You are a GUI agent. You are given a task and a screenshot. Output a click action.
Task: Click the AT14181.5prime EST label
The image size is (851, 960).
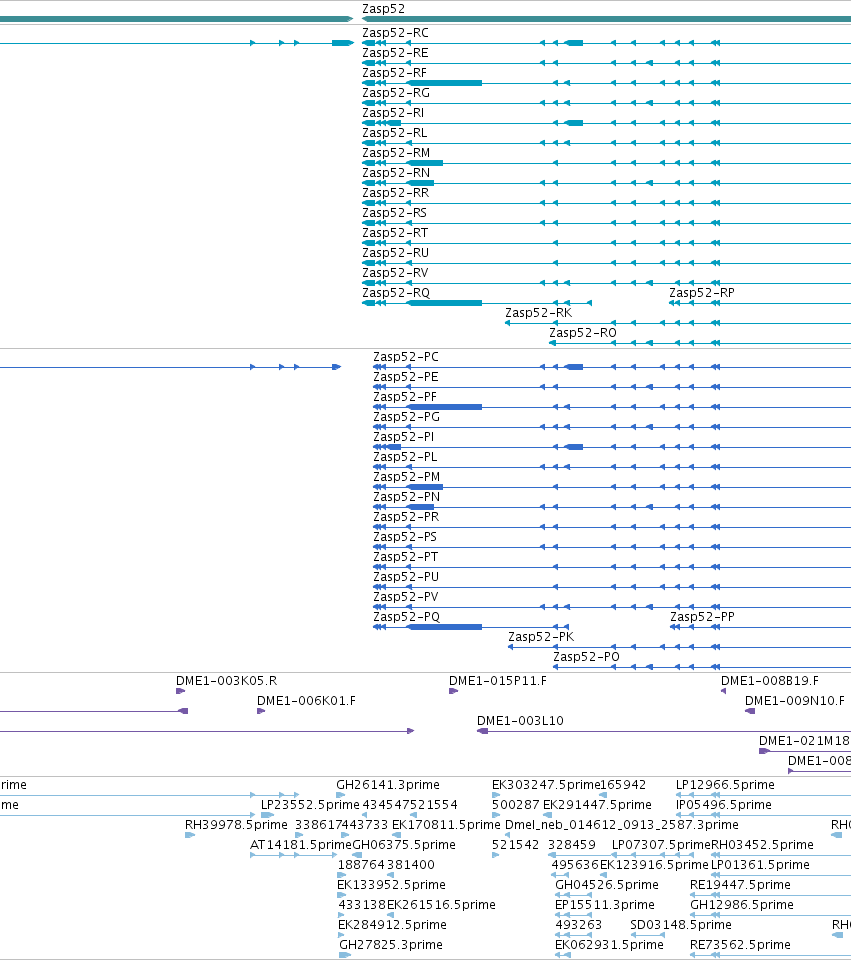301,845
